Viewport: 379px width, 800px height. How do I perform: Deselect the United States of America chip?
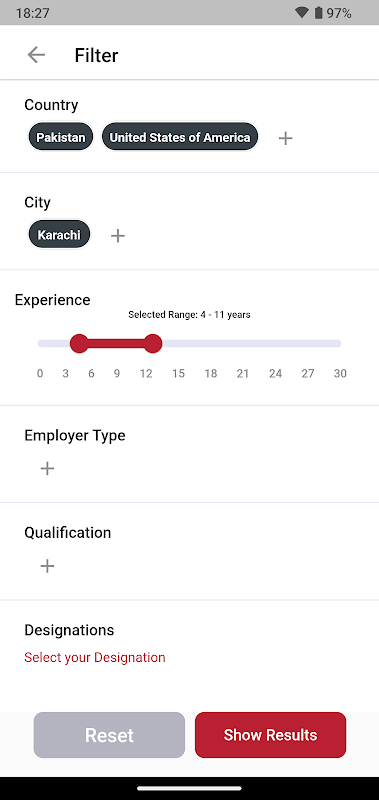(180, 137)
